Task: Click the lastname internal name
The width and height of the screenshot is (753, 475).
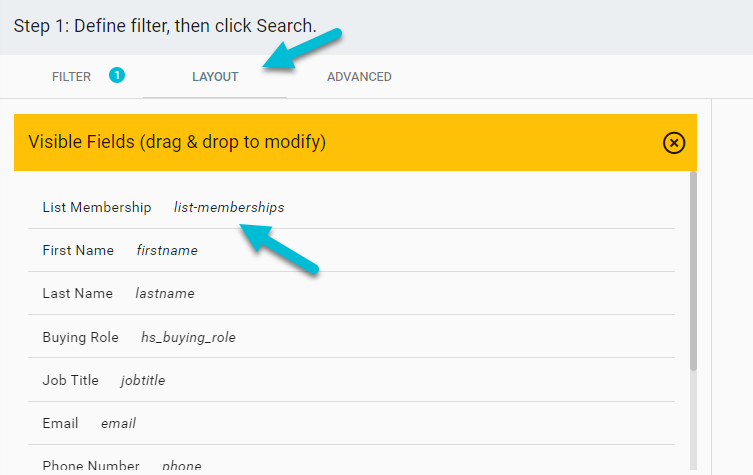Action: click(165, 293)
